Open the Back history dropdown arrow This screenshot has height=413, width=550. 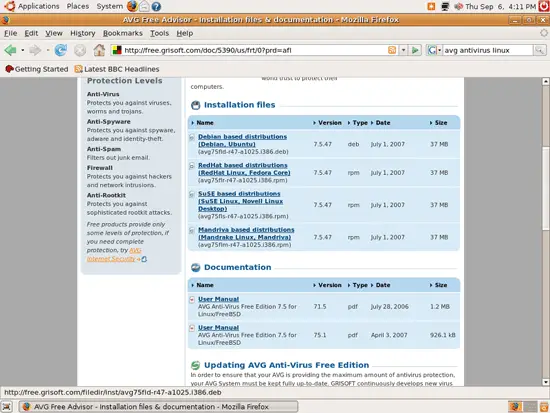[23, 50]
